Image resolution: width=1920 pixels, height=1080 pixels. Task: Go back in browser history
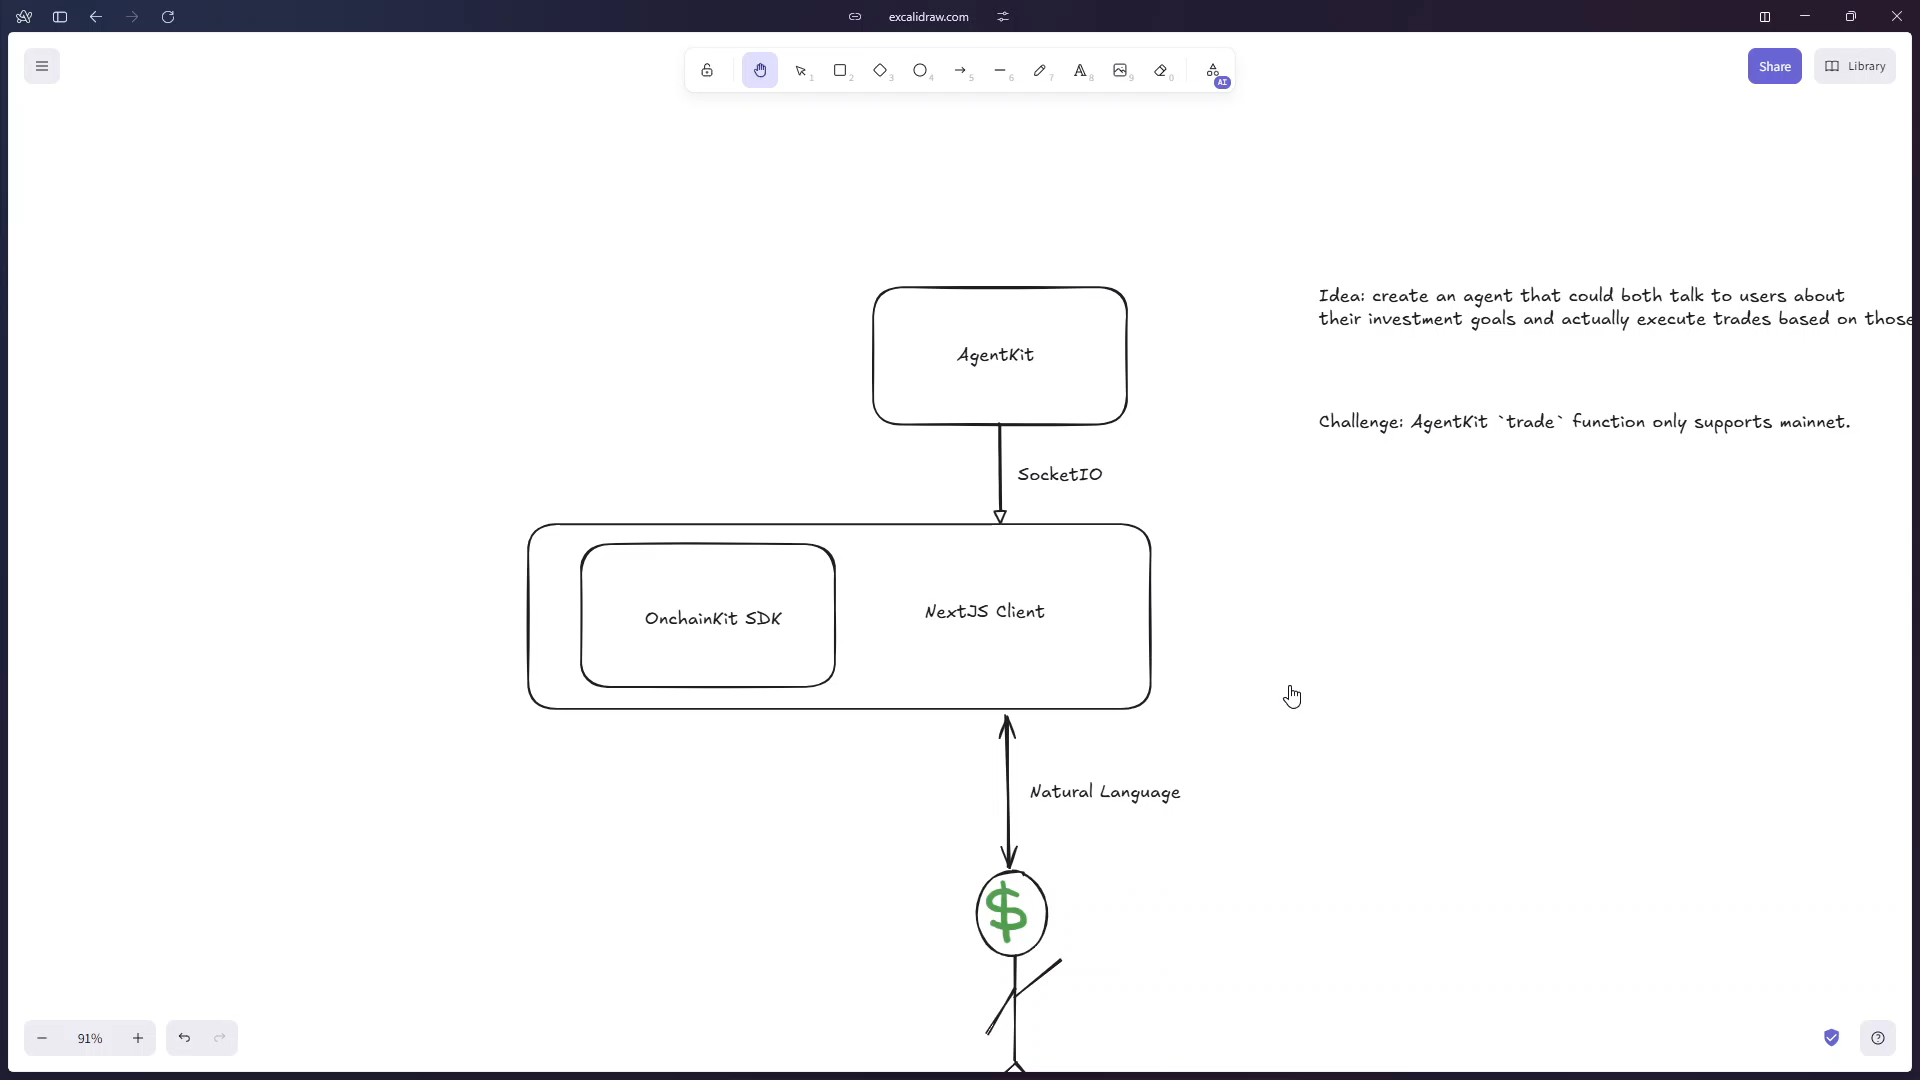[96, 16]
